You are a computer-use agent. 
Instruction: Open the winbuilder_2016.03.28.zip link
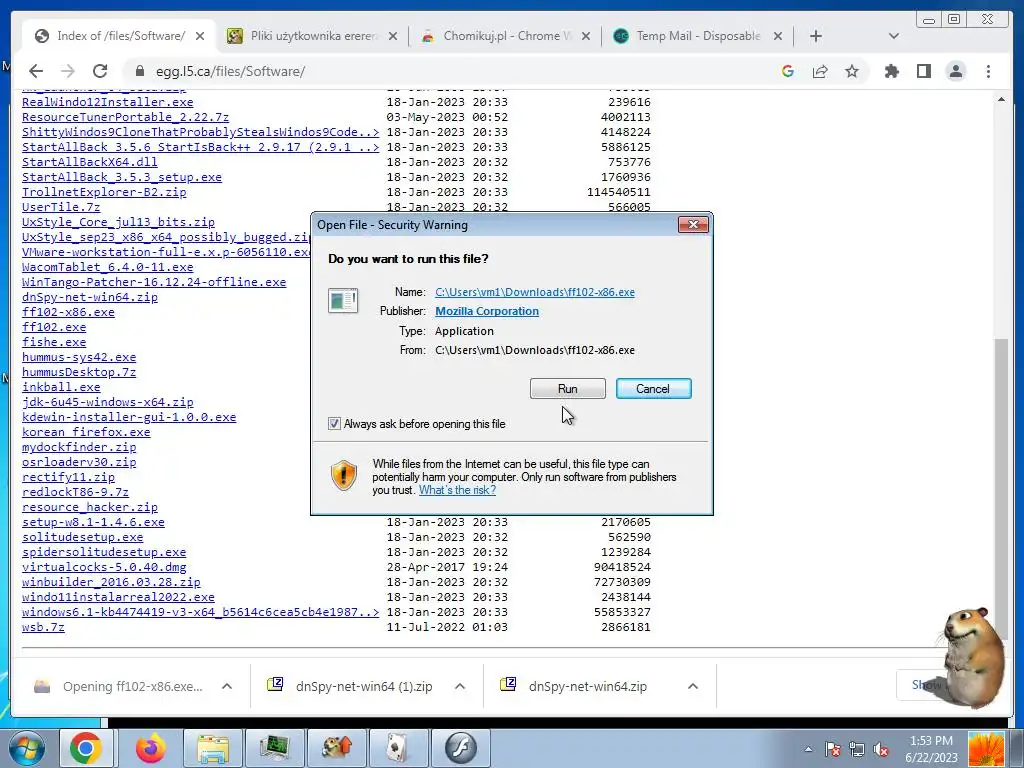click(111, 583)
